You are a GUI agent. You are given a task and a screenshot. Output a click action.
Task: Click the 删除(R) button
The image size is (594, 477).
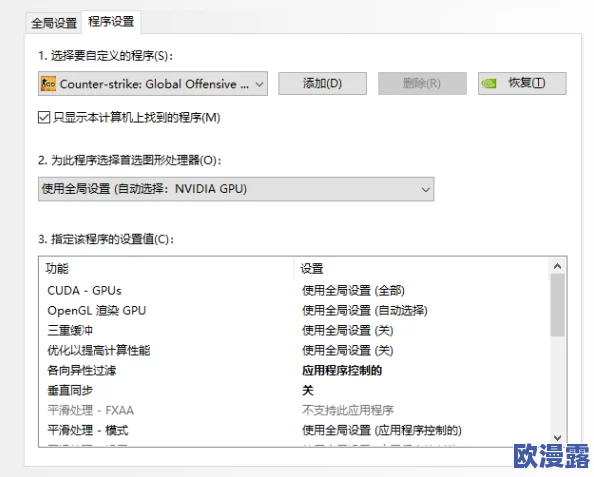pyautogui.click(x=422, y=83)
